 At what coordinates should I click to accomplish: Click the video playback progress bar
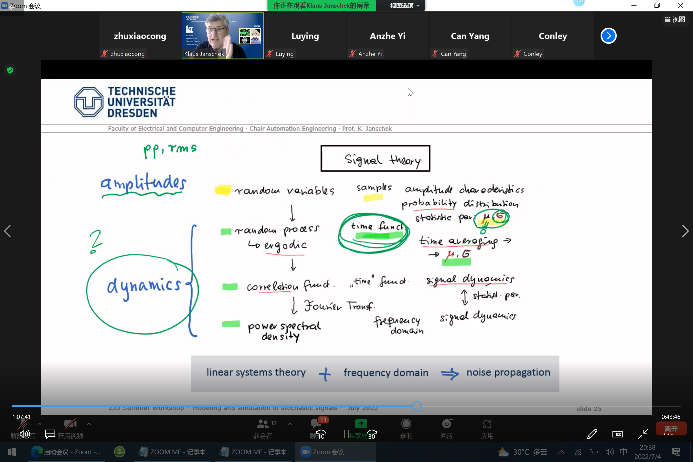(300, 406)
